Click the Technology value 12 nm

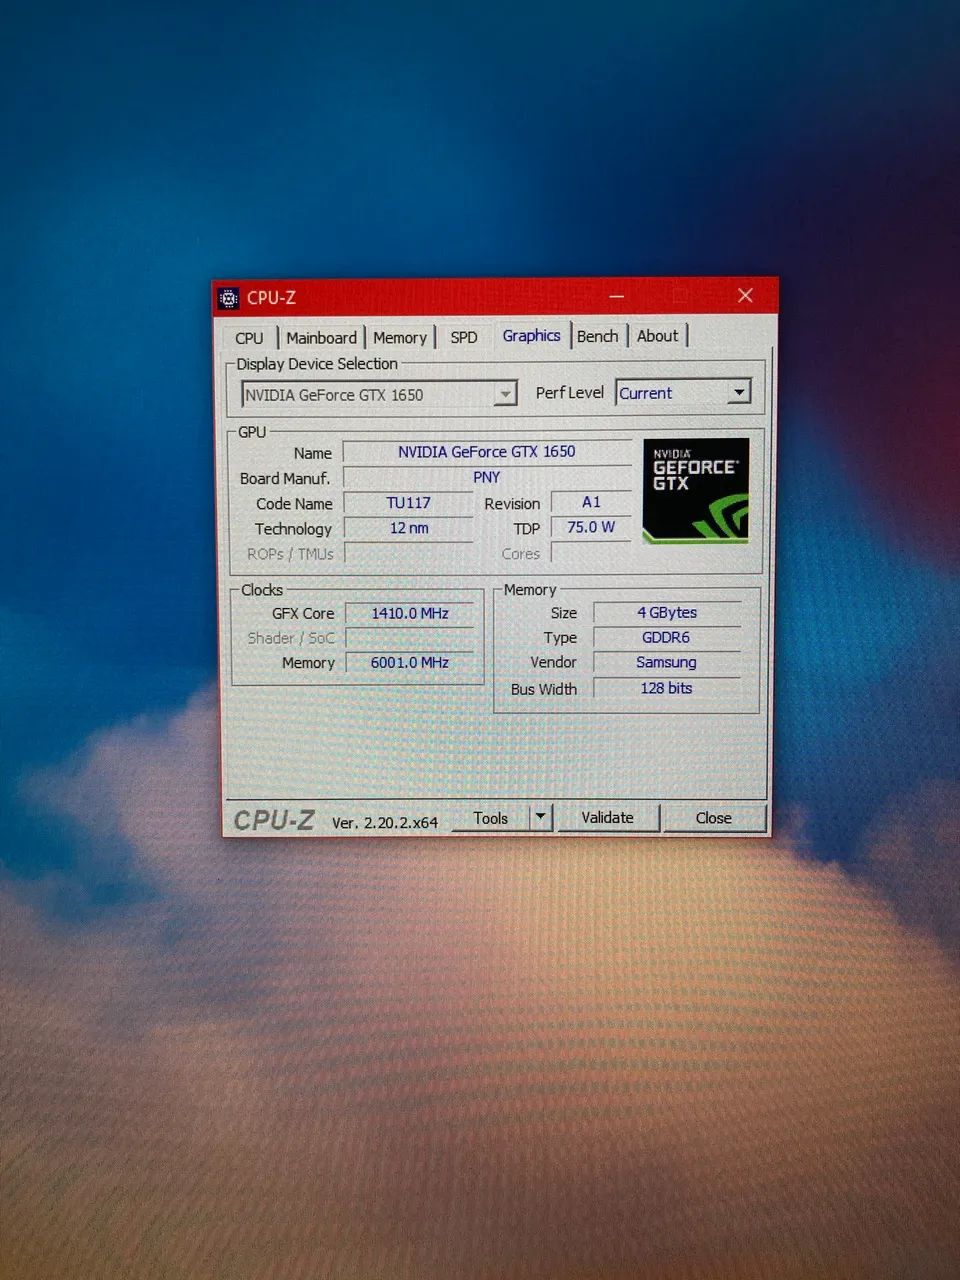409,528
